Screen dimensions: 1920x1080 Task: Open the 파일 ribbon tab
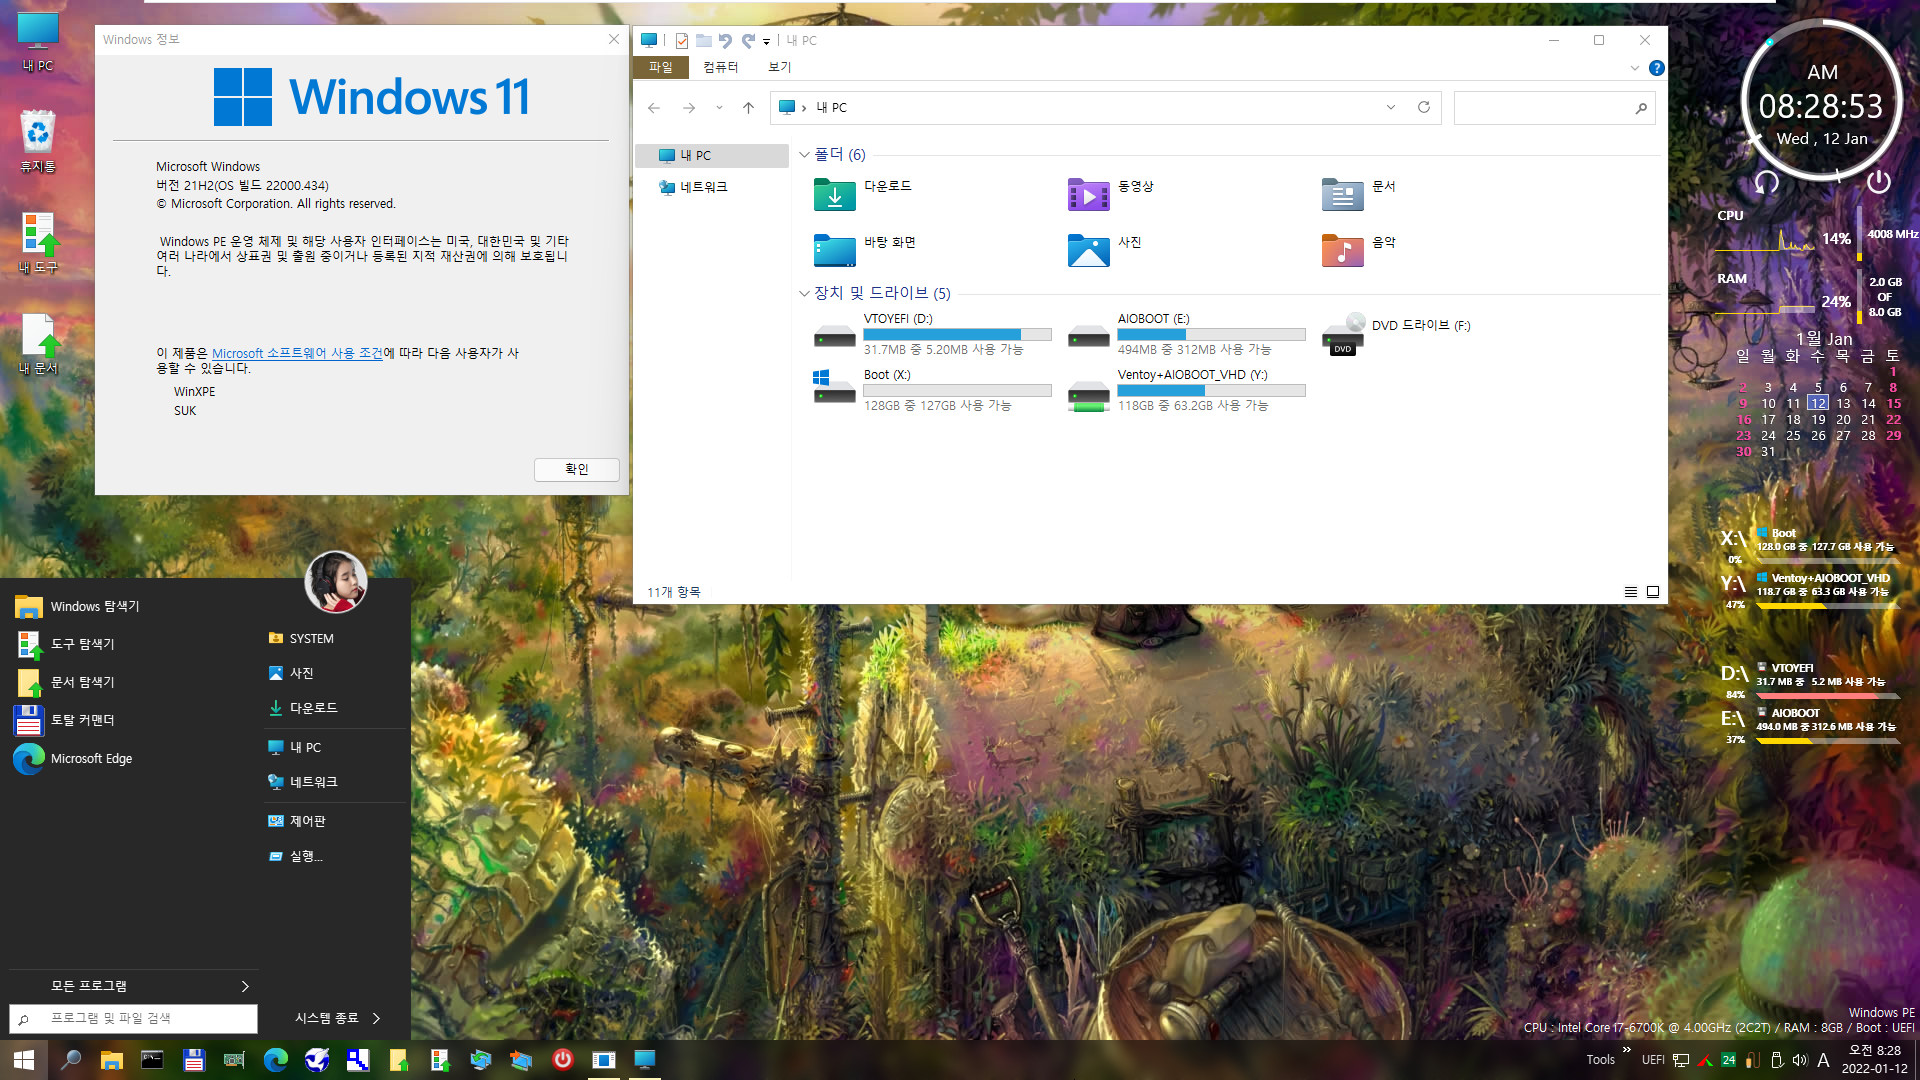click(661, 67)
